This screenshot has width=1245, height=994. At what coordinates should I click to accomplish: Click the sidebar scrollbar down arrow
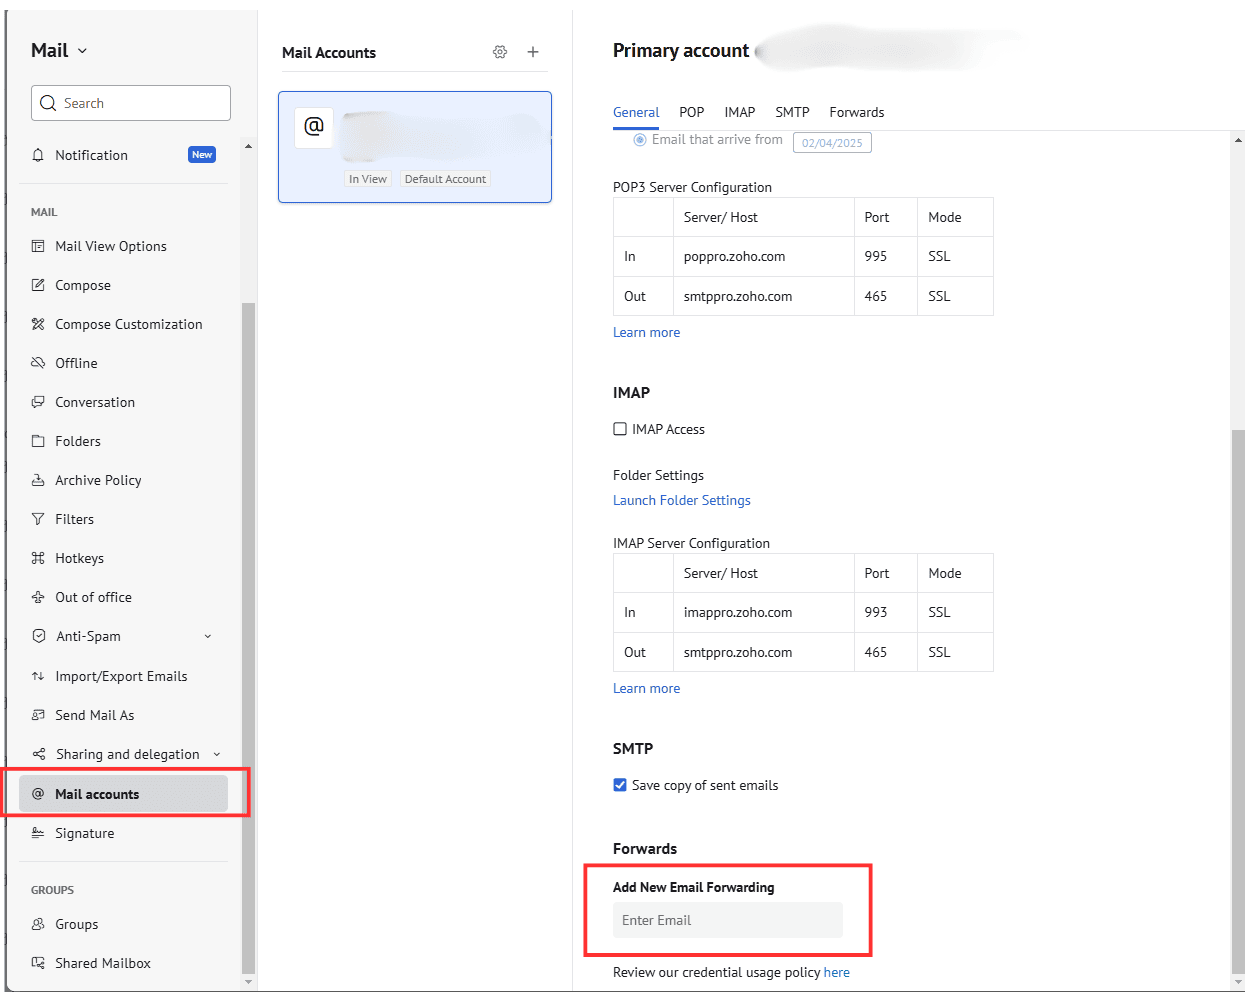click(x=248, y=983)
